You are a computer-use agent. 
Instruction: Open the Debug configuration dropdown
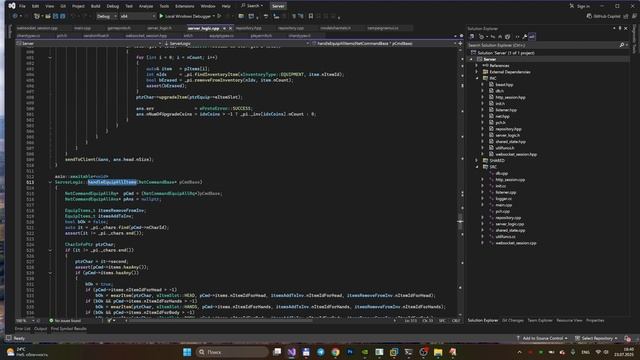point(106,16)
